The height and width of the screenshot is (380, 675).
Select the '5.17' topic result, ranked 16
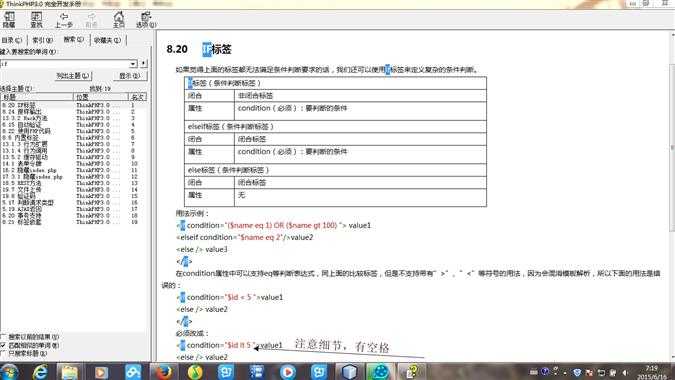point(74,202)
